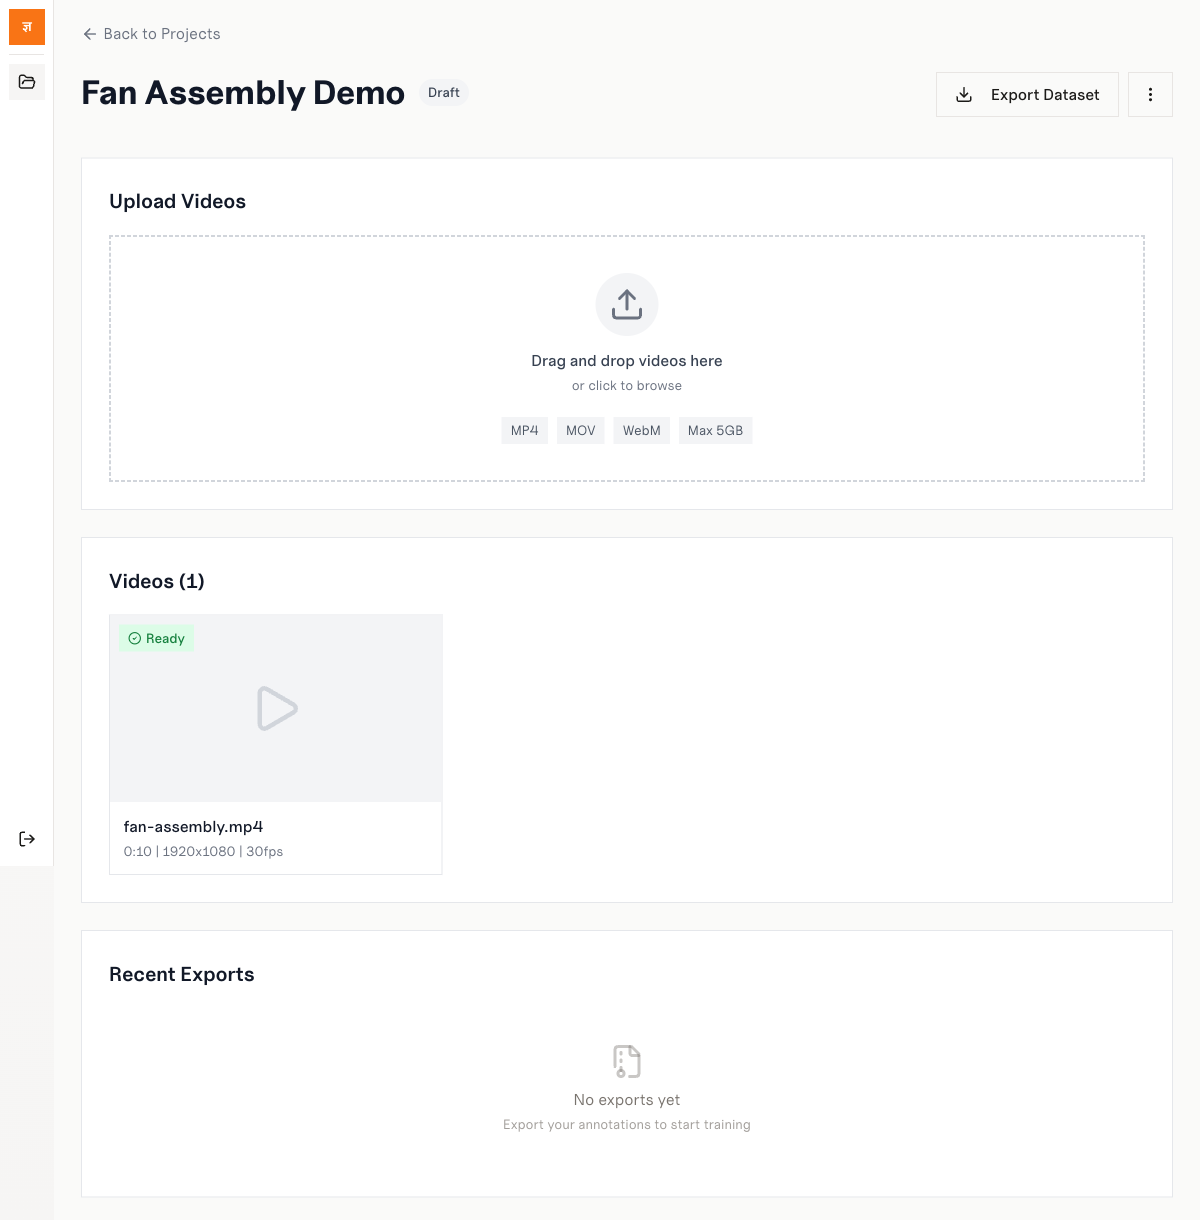Screen dimensions: 1200x1220
Task: Click the upload arrow icon
Action: pyautogui.click(x=627, y=304)
